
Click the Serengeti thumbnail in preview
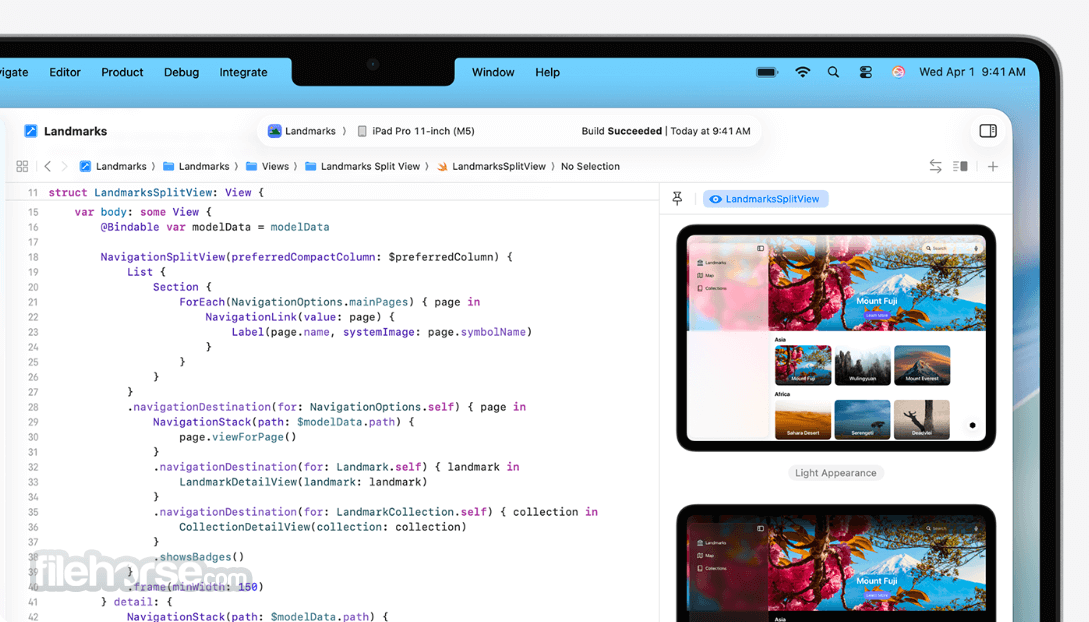[863, 419]
